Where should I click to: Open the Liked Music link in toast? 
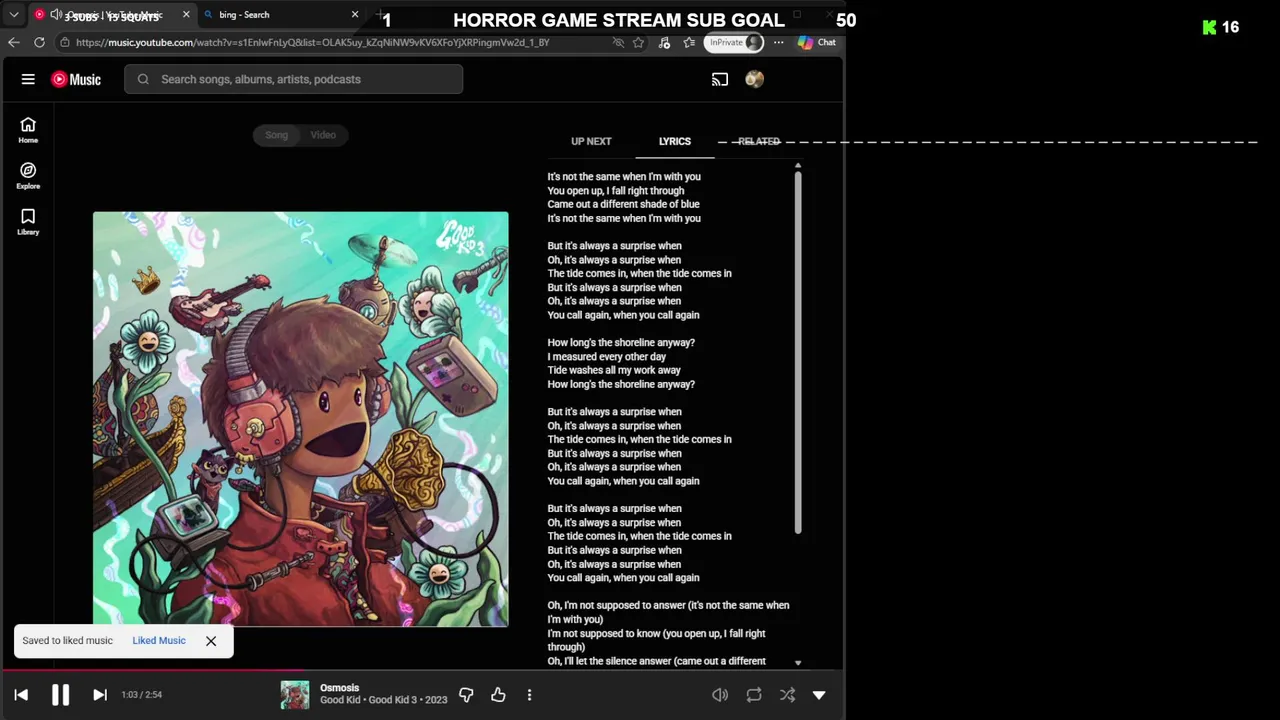click(159, 641)
